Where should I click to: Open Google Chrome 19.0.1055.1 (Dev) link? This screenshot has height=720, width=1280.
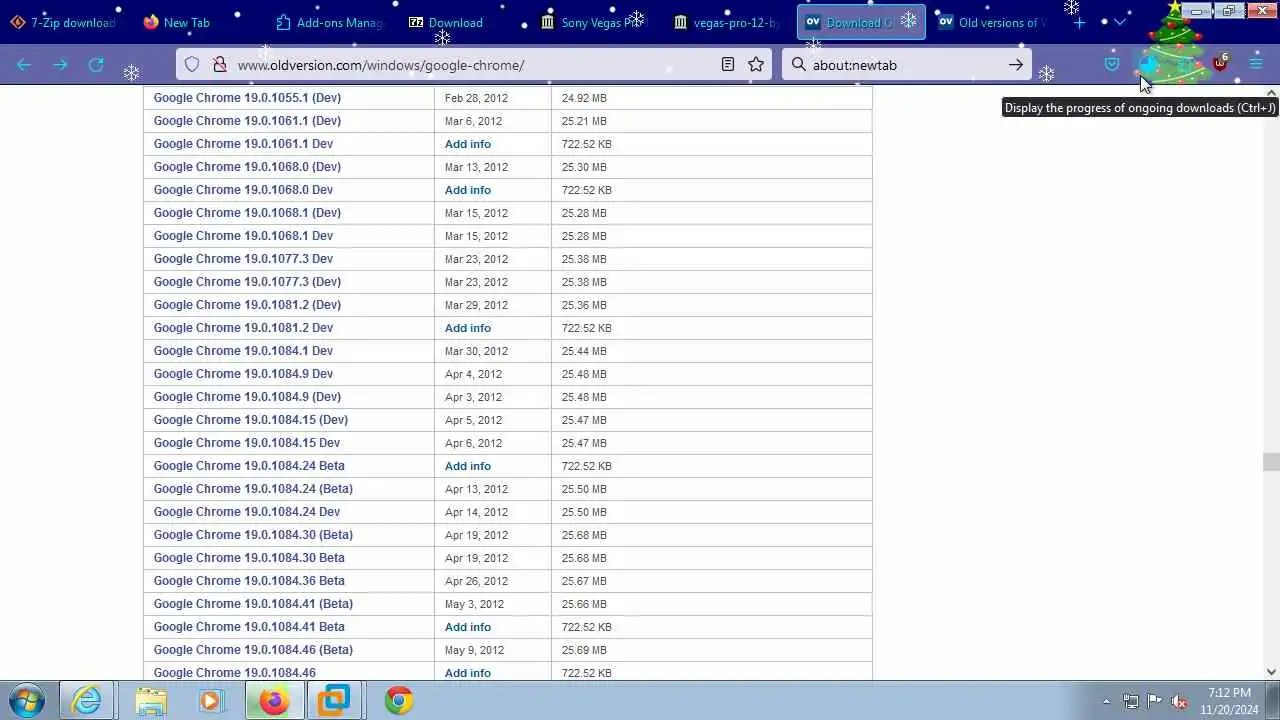point(247,98)
